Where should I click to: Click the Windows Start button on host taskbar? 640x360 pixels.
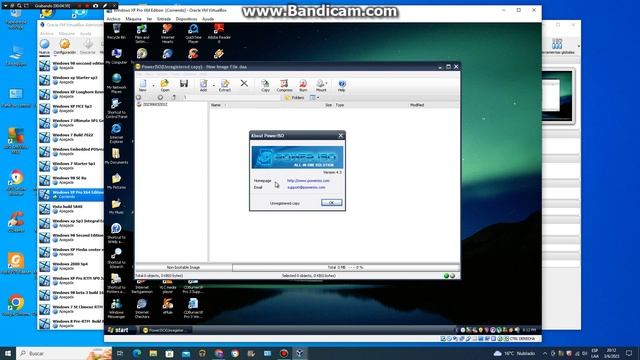[x=8, y=353]
